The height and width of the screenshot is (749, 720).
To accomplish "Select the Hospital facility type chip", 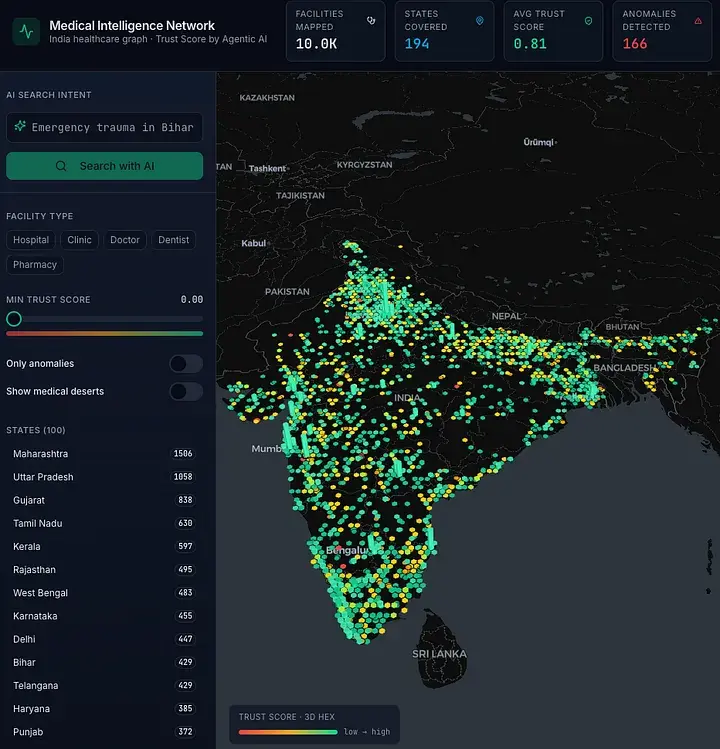I will (31, 240).
